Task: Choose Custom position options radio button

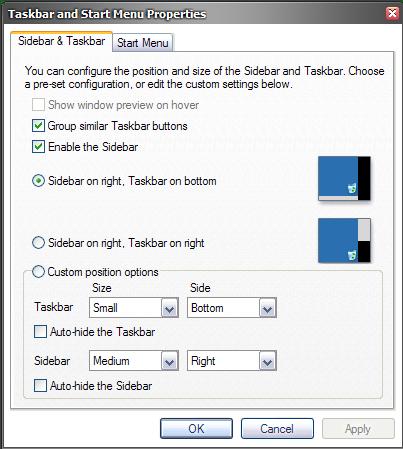Action: point(38,272)
